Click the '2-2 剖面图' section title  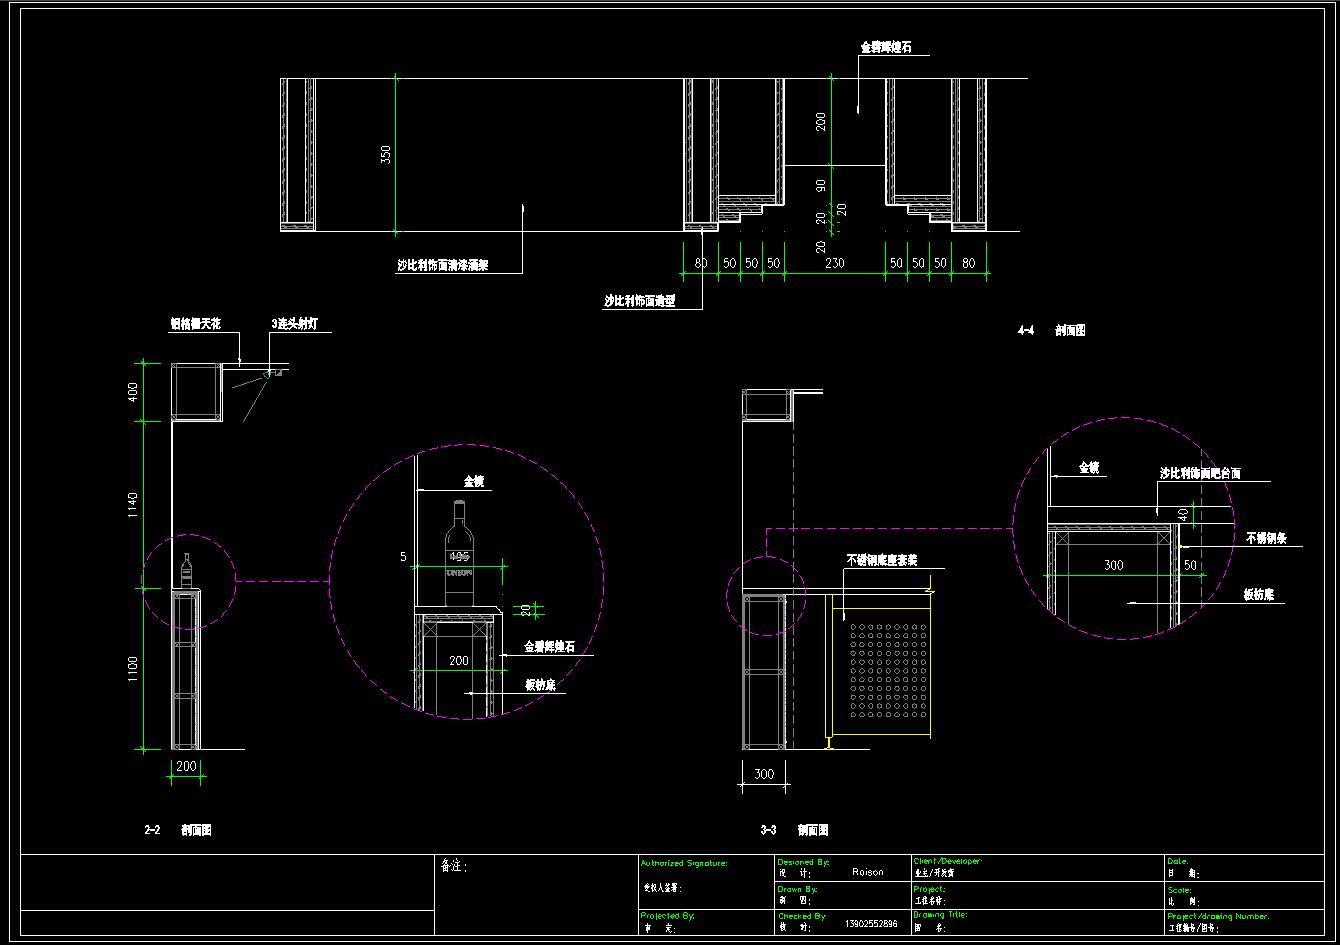[x=178, y=830]
